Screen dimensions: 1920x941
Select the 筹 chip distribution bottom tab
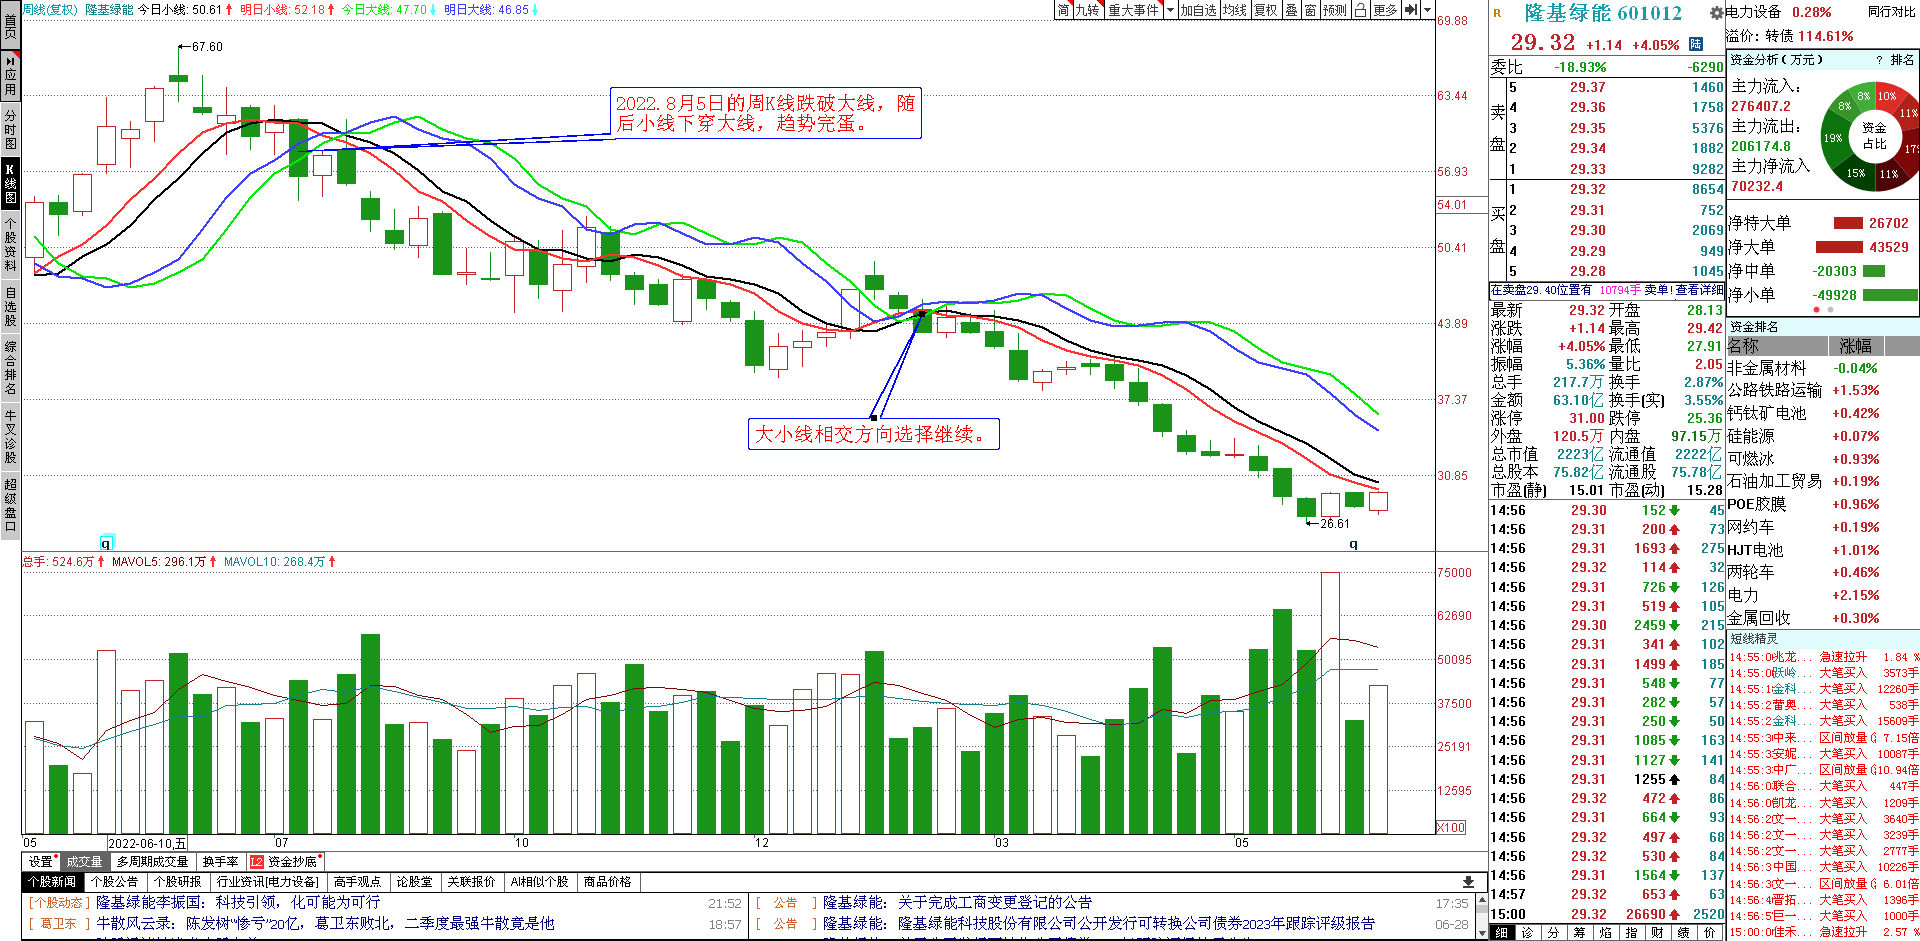click(x=1579, y=932)
